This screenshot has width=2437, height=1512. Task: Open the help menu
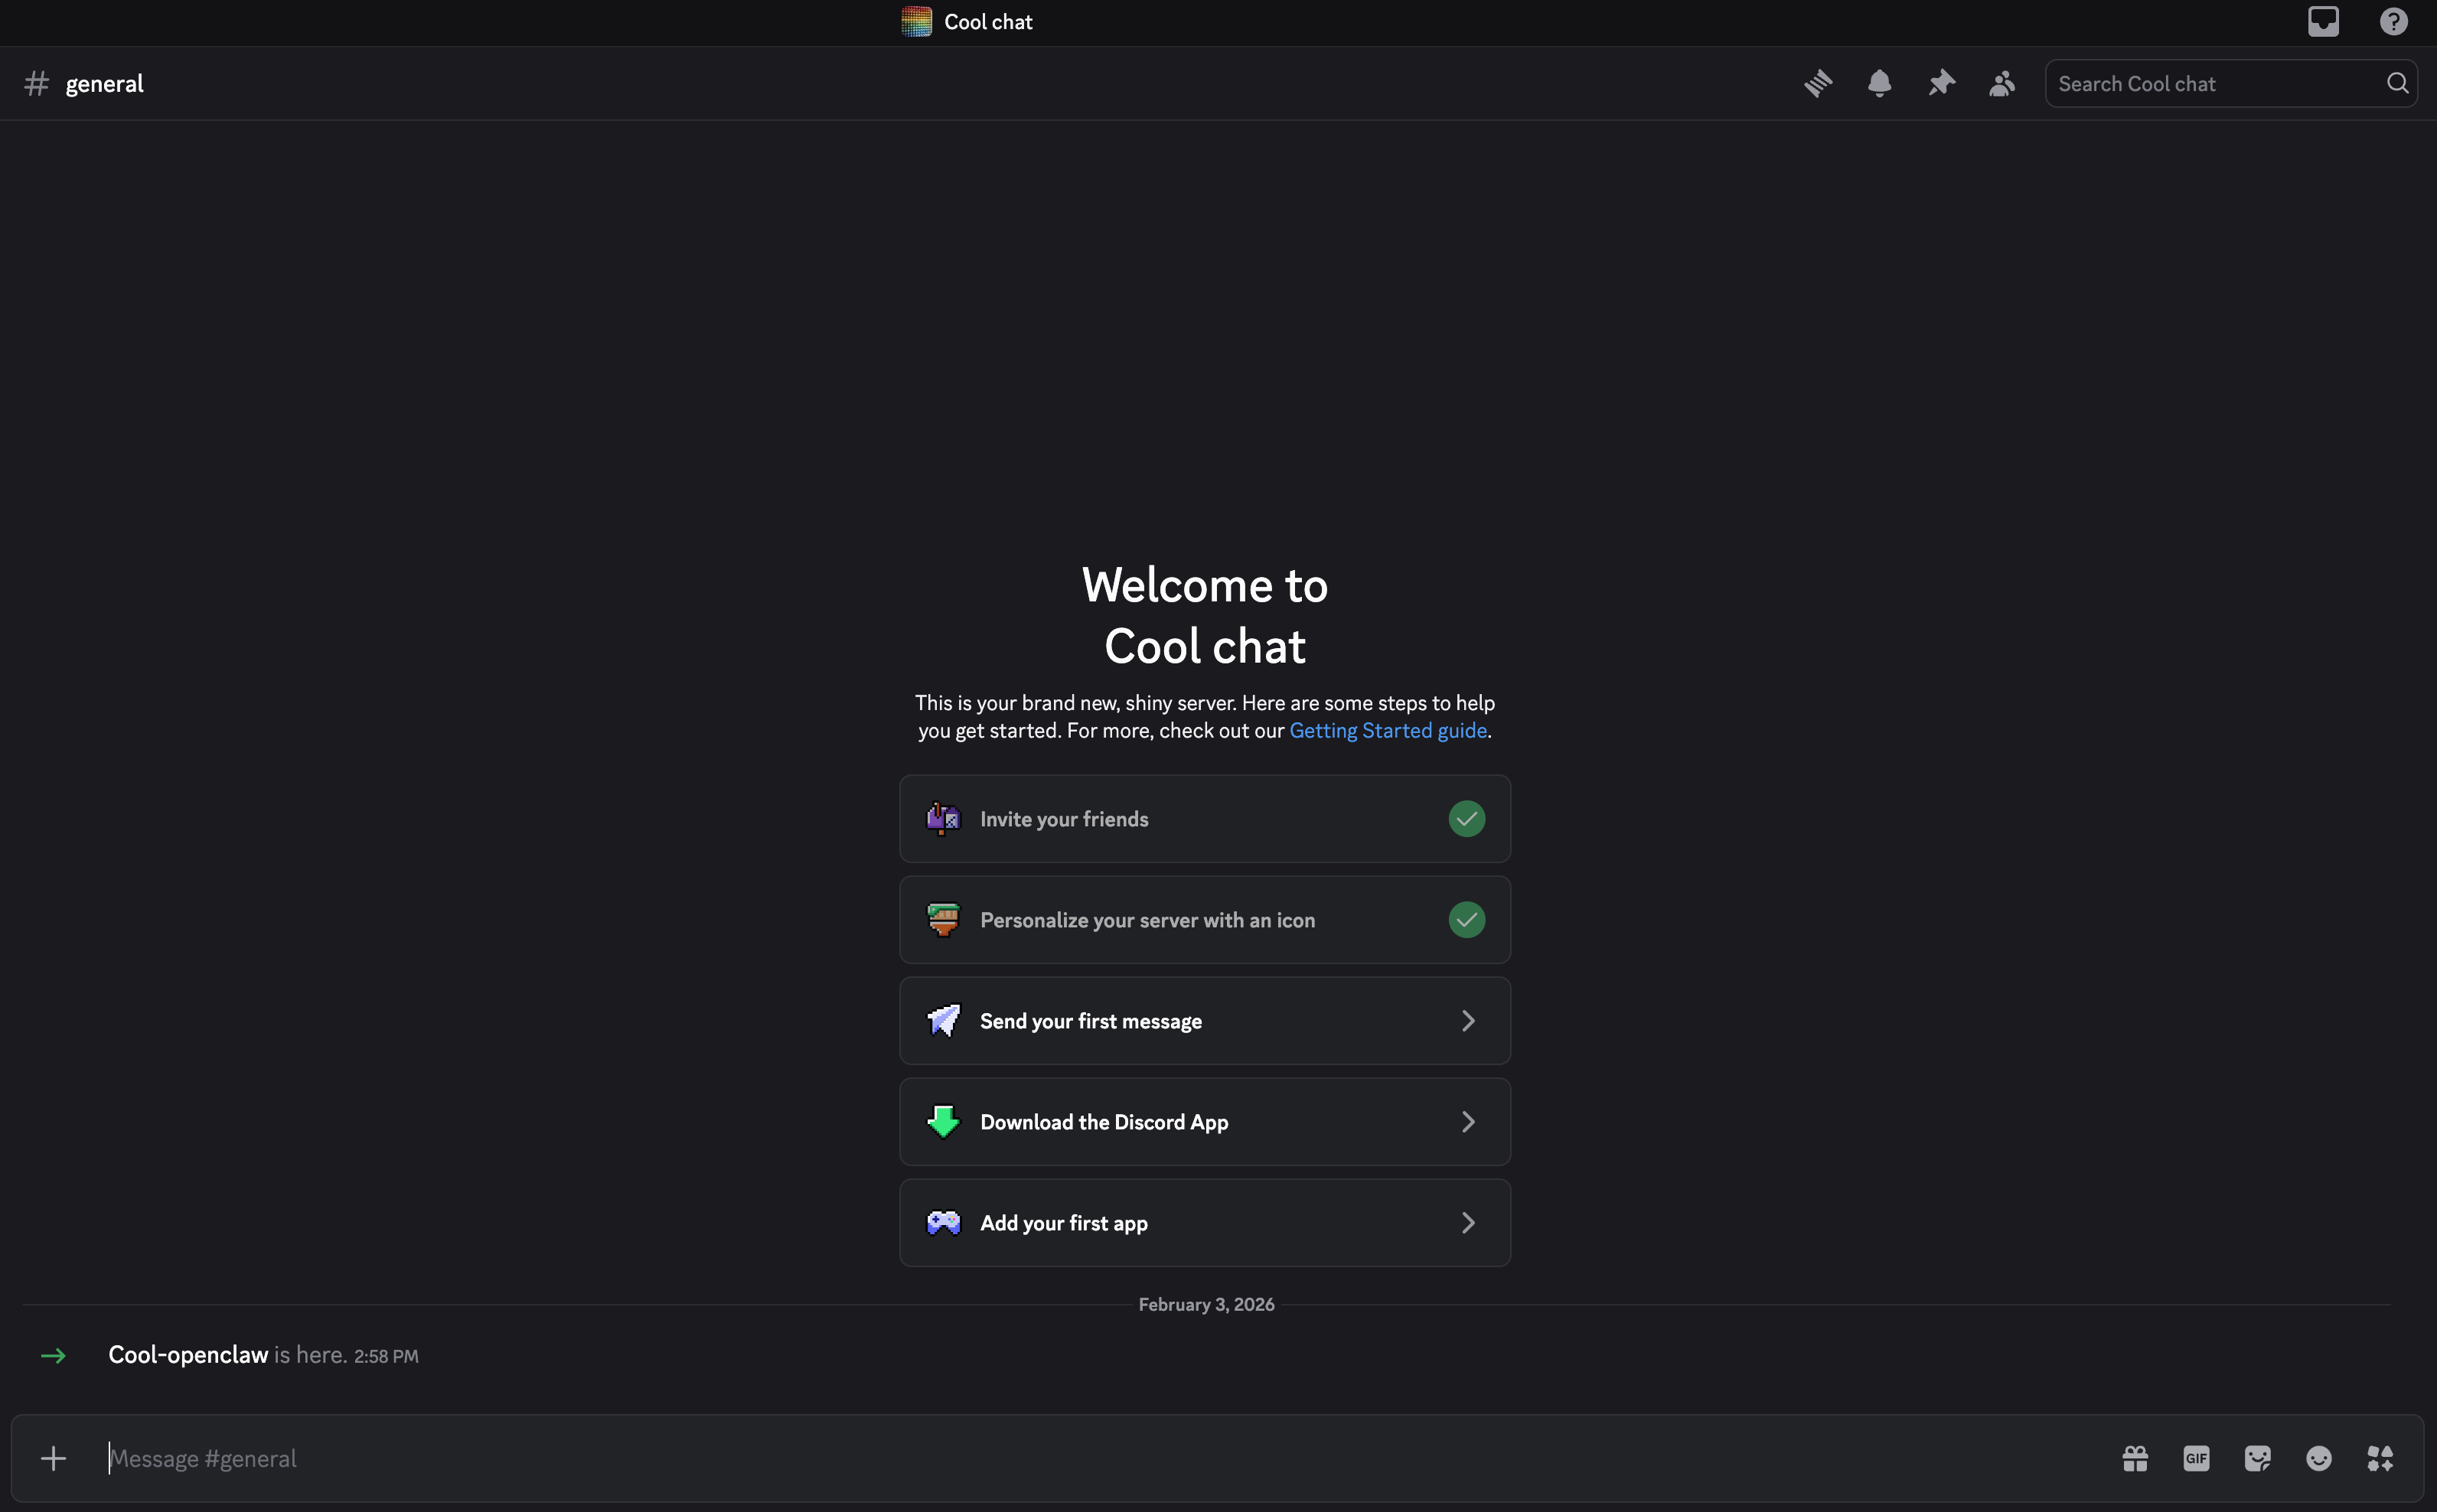pos(2393,21)
